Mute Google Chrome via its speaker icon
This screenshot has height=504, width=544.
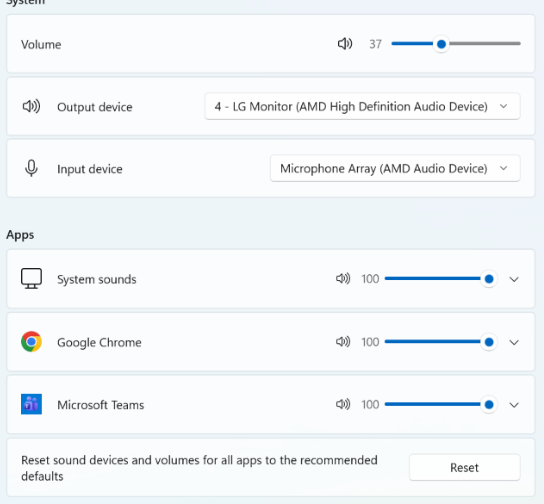343,342
